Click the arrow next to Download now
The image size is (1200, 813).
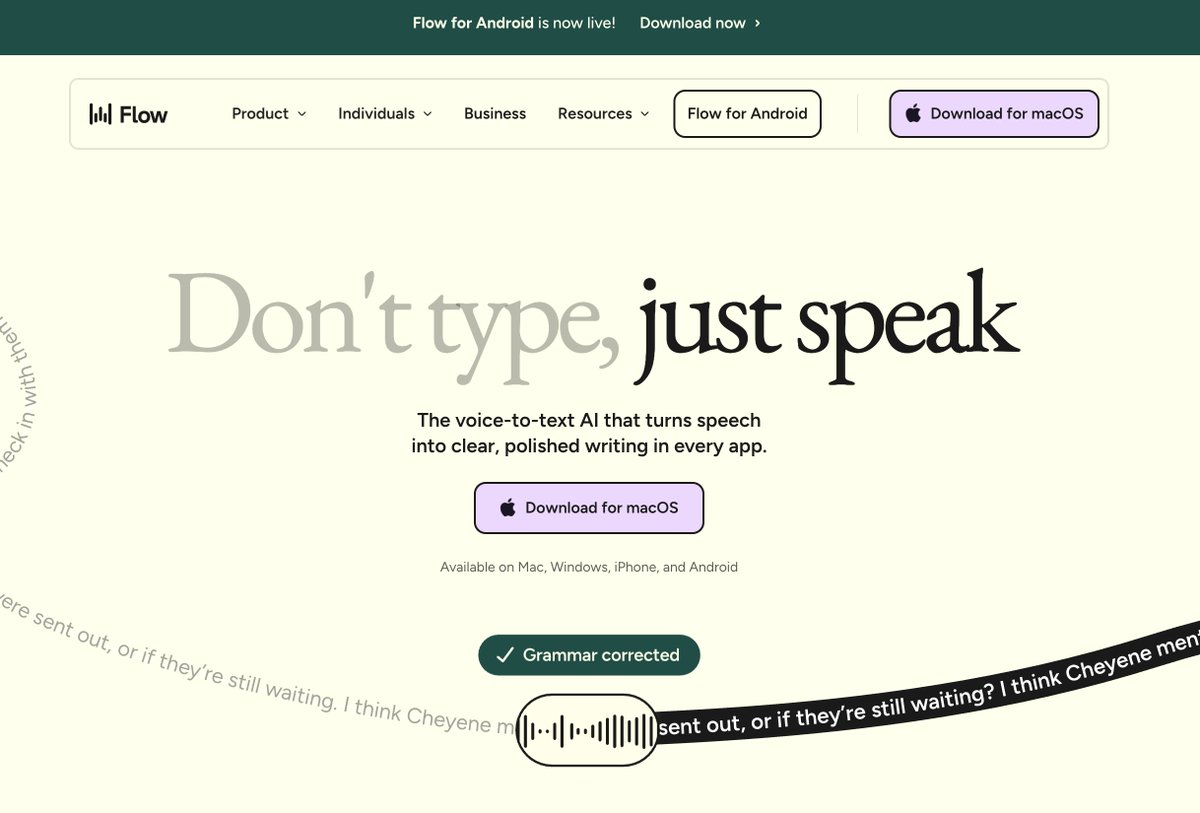tap(758, 23)
